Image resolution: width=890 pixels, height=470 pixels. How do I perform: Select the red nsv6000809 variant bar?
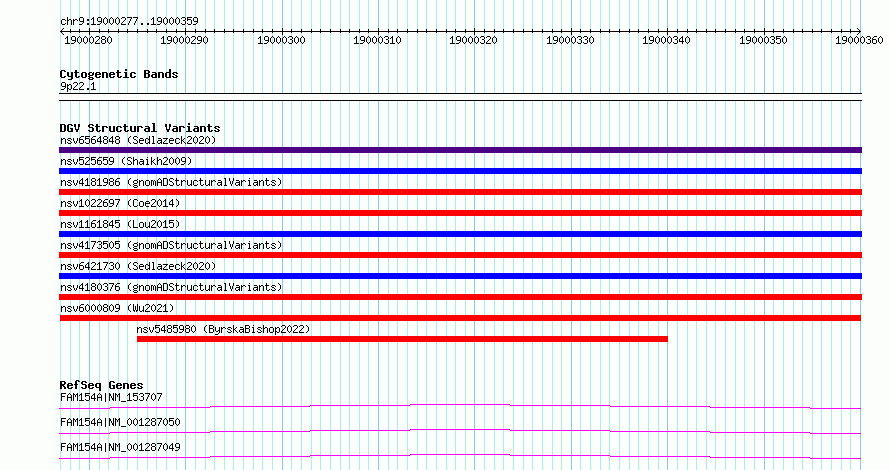pyautogui.click(x=460, y=318)
